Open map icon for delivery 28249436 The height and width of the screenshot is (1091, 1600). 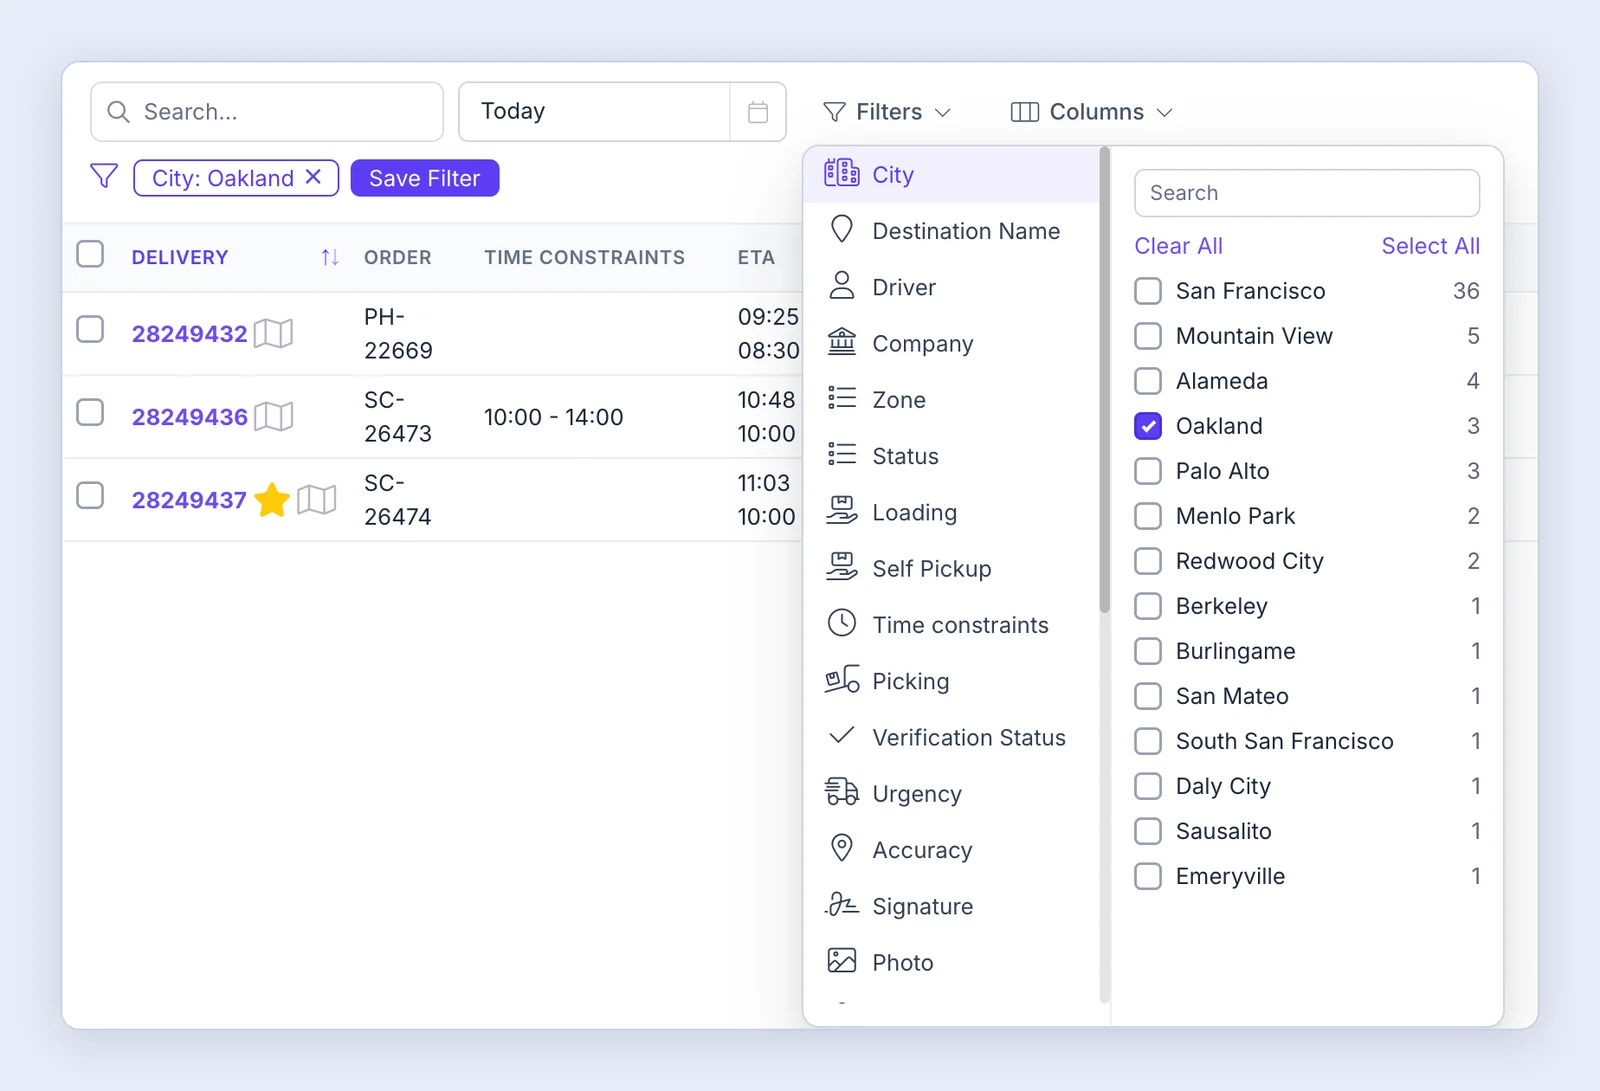pos(273,416)
